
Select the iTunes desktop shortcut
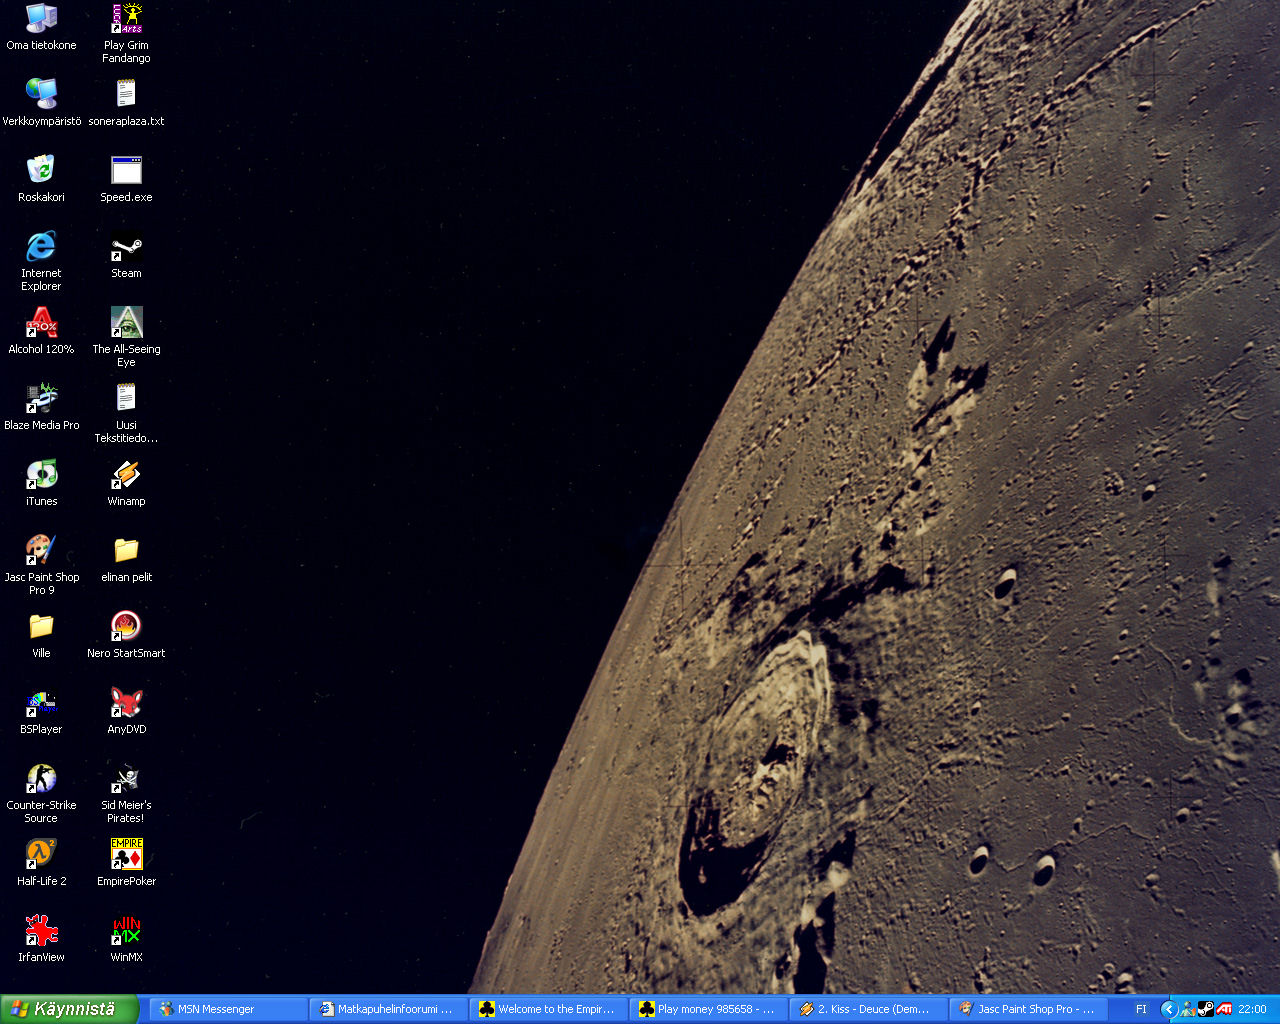tap(41, 482)
